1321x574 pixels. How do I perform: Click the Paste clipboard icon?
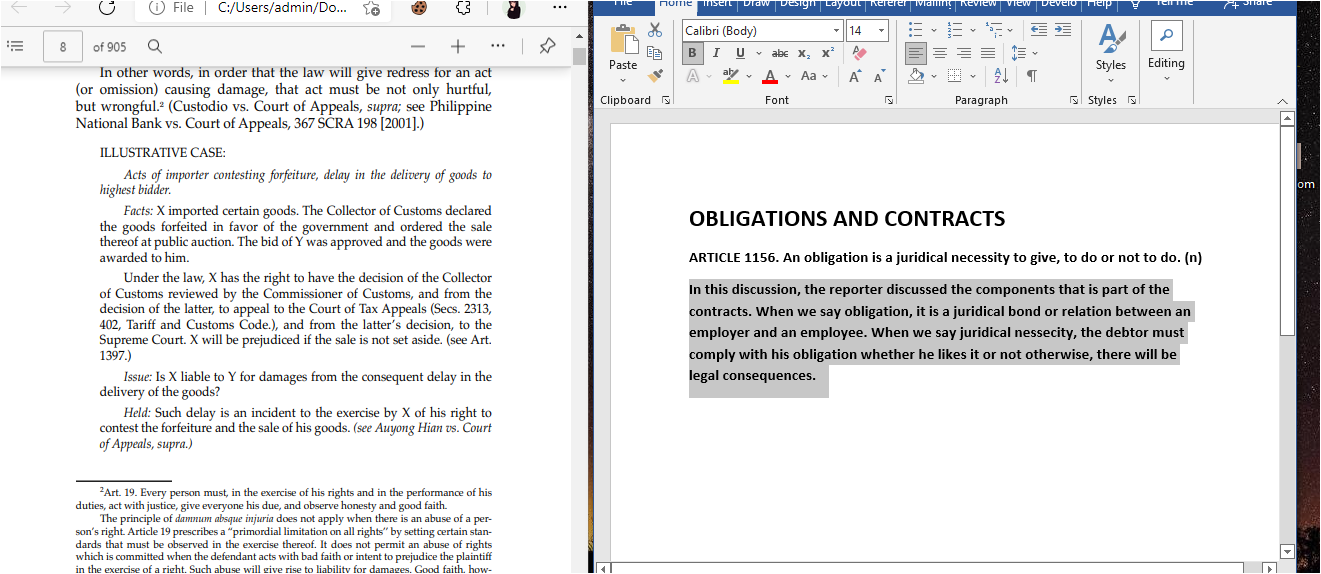(x=623, y=38)
